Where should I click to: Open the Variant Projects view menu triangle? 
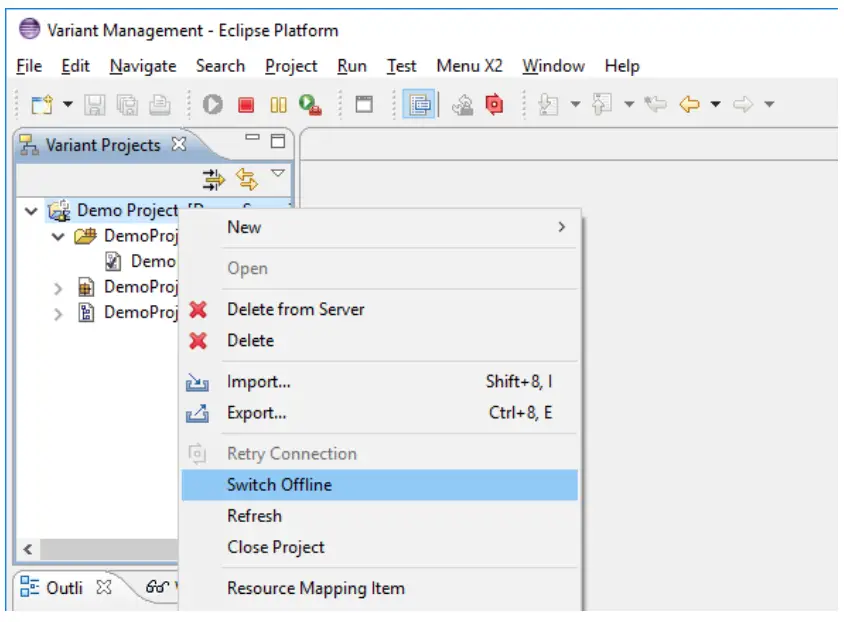click(x=278, y=173)
